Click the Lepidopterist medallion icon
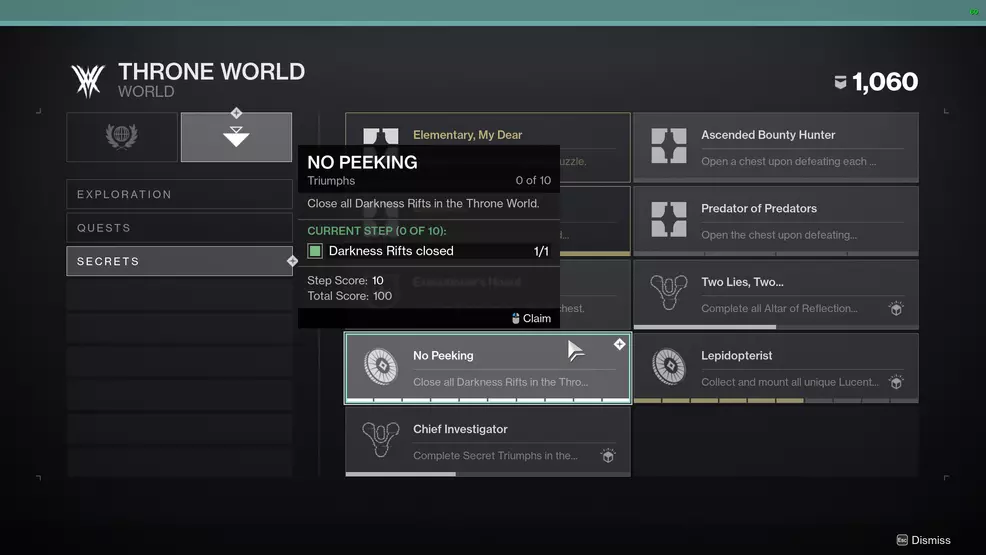The width and height of the screenshot is (986, 555). point(668,367)
